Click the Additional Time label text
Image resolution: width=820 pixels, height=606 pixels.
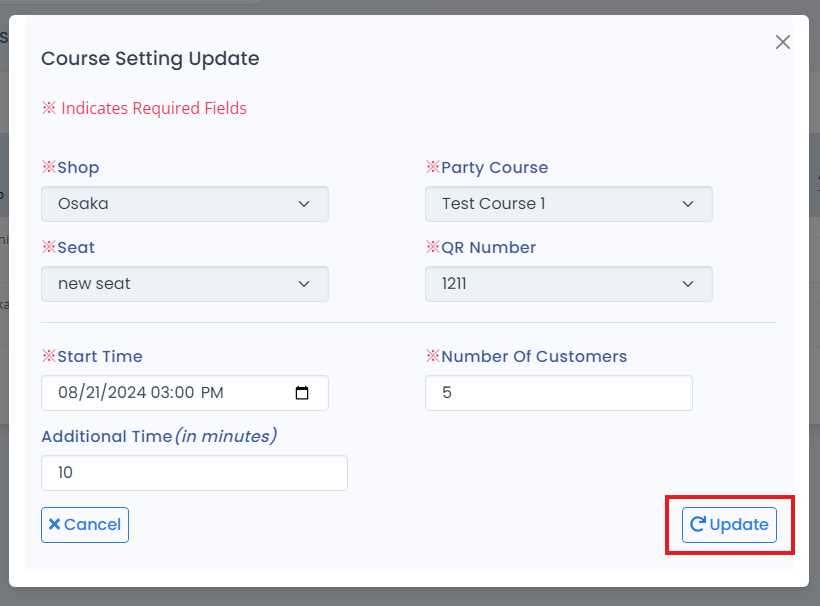[x=106, y=436]
